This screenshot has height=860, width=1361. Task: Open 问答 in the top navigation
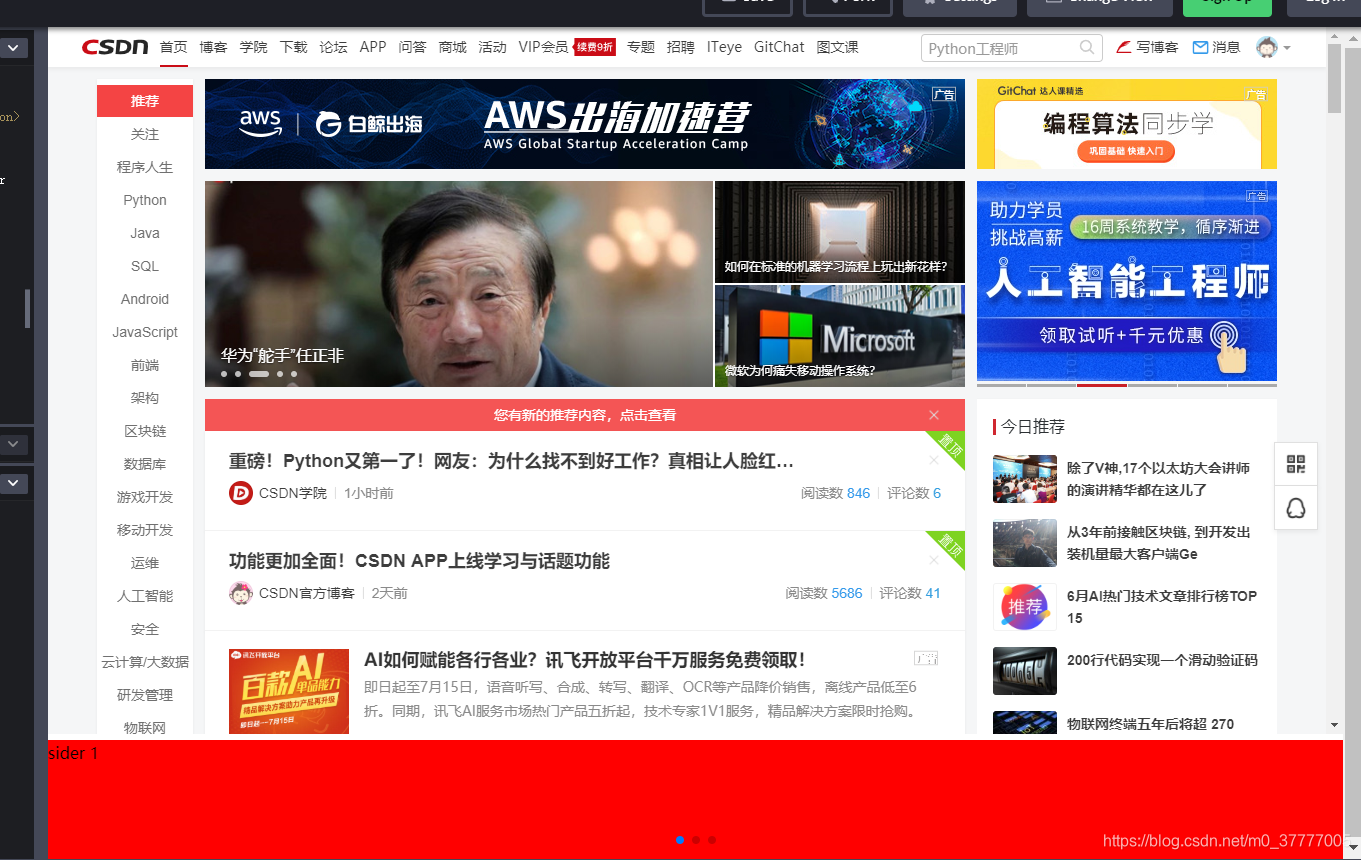412,47
